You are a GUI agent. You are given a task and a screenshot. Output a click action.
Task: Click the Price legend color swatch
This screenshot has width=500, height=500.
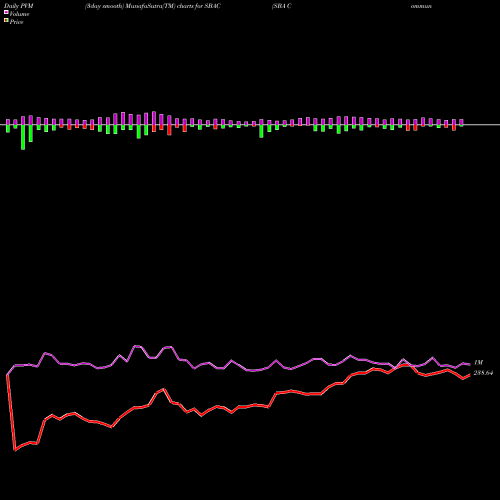pos(6,21)
